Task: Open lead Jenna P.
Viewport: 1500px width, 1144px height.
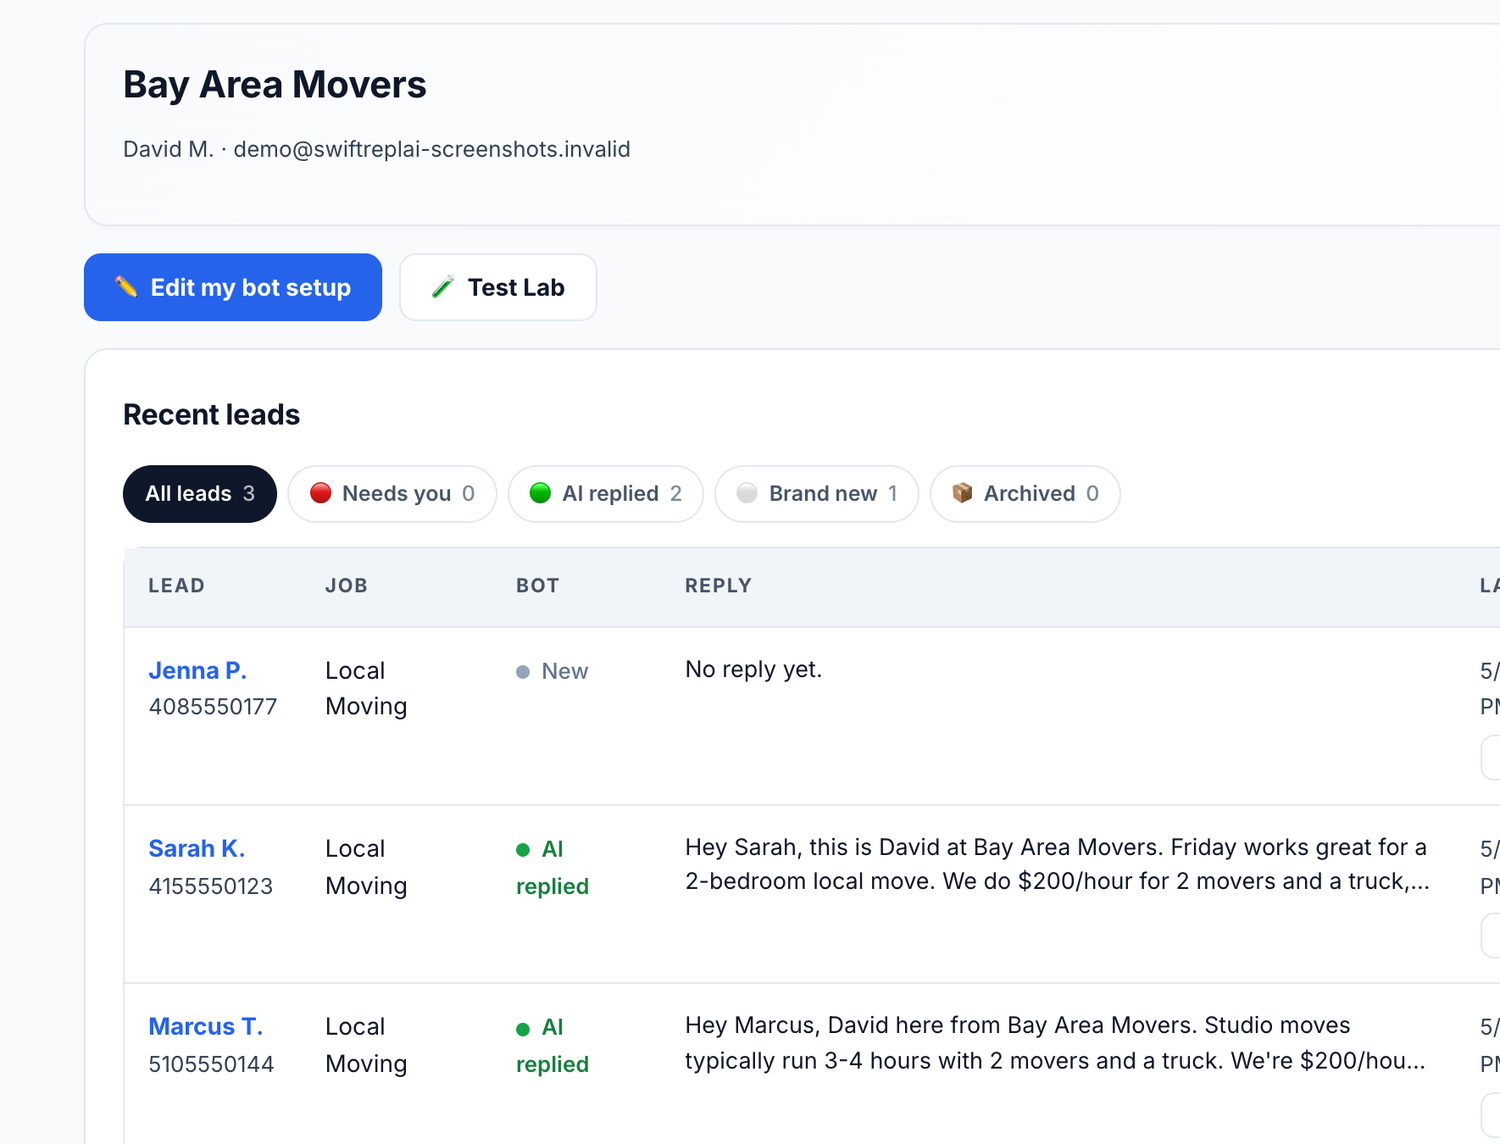Action: pyautogui.click(x=198, y=671)
